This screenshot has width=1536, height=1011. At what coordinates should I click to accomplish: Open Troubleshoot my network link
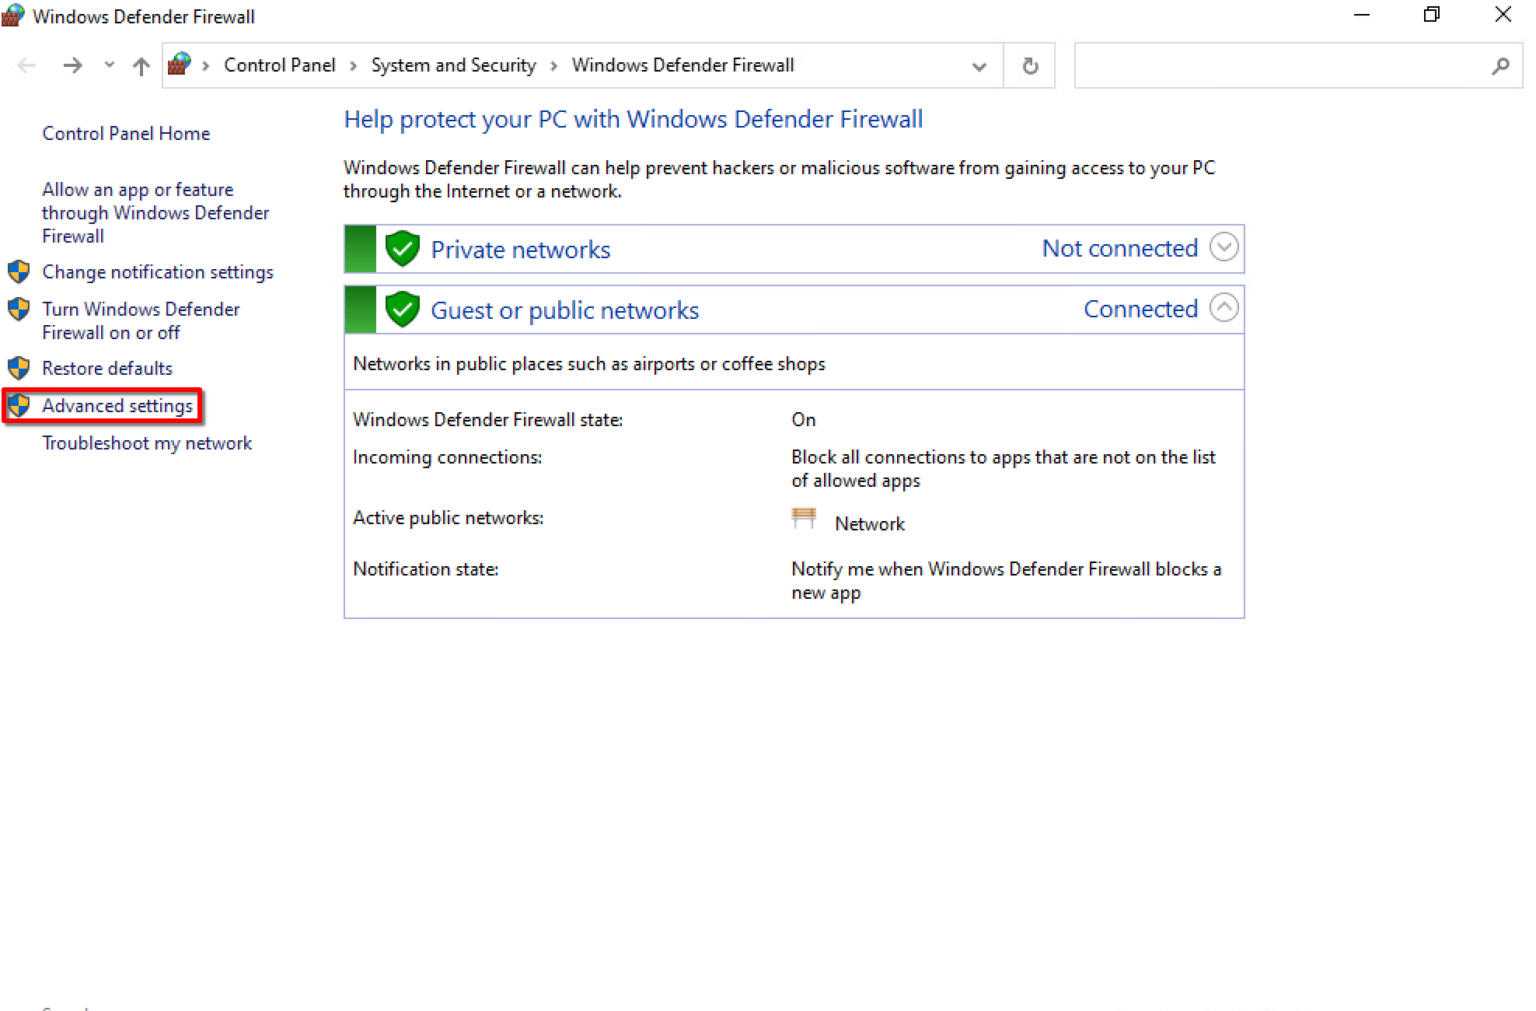[x=147, y=443]
